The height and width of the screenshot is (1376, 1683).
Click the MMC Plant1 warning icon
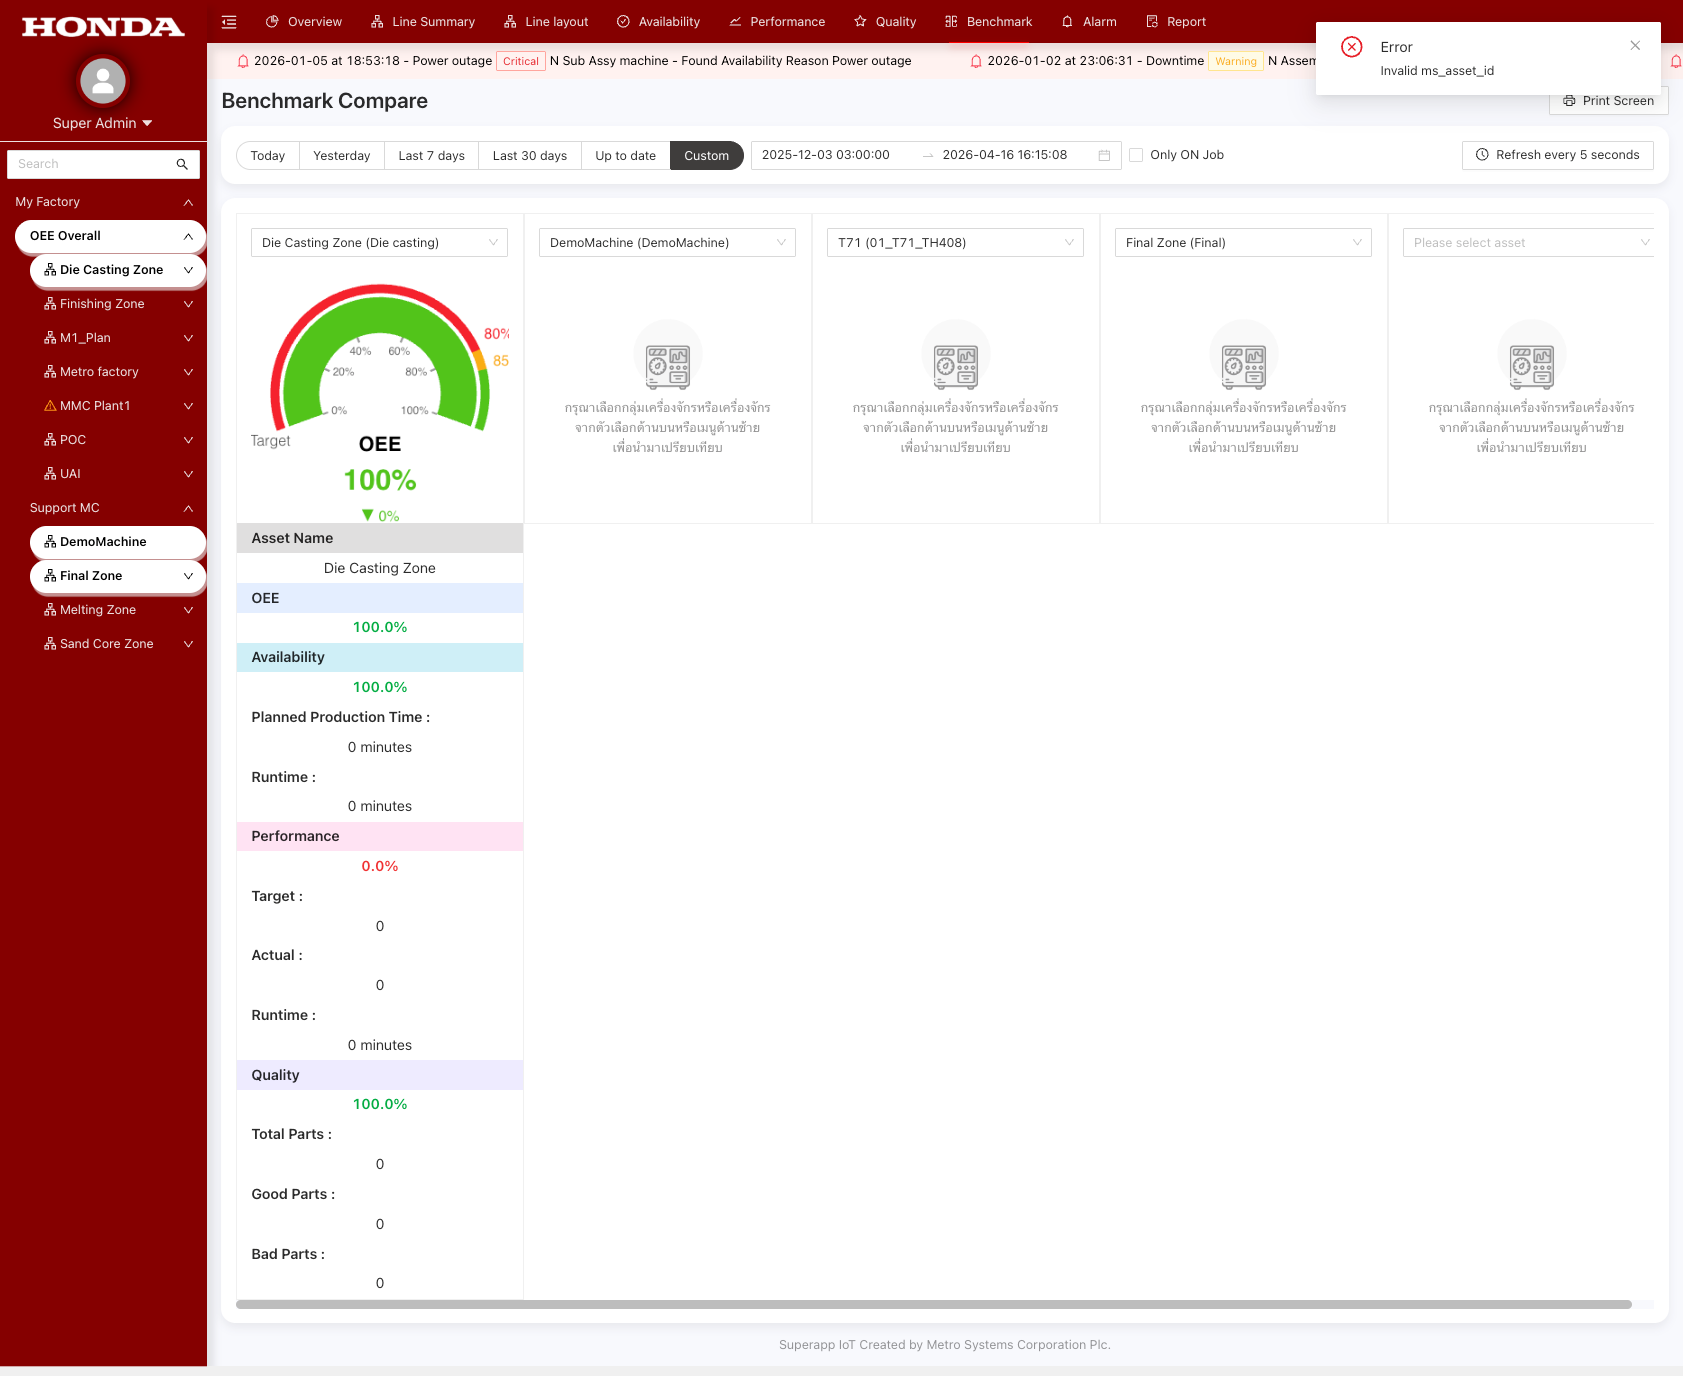50,406
